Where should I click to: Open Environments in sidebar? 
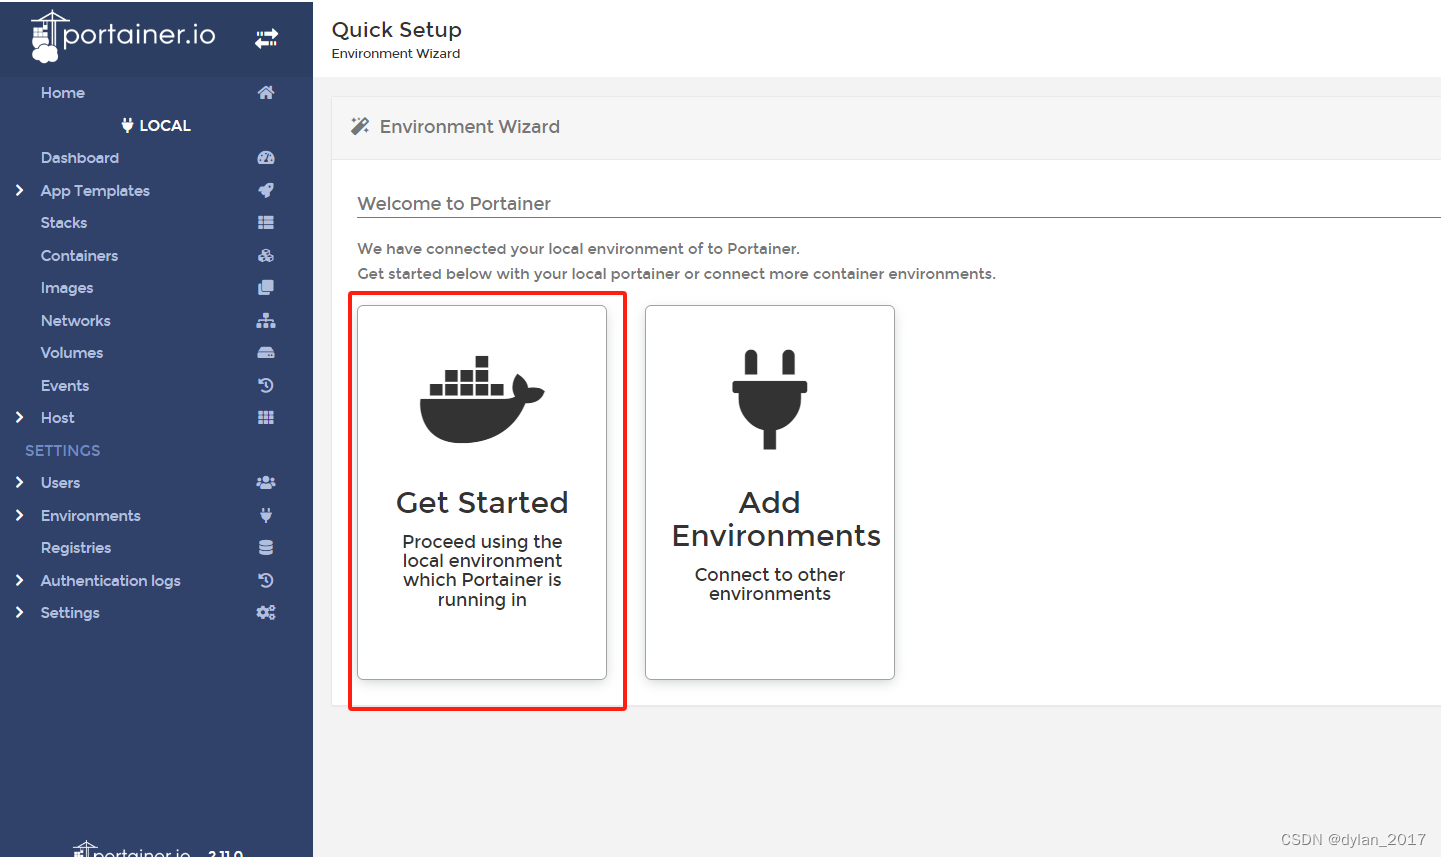[91, 516]
